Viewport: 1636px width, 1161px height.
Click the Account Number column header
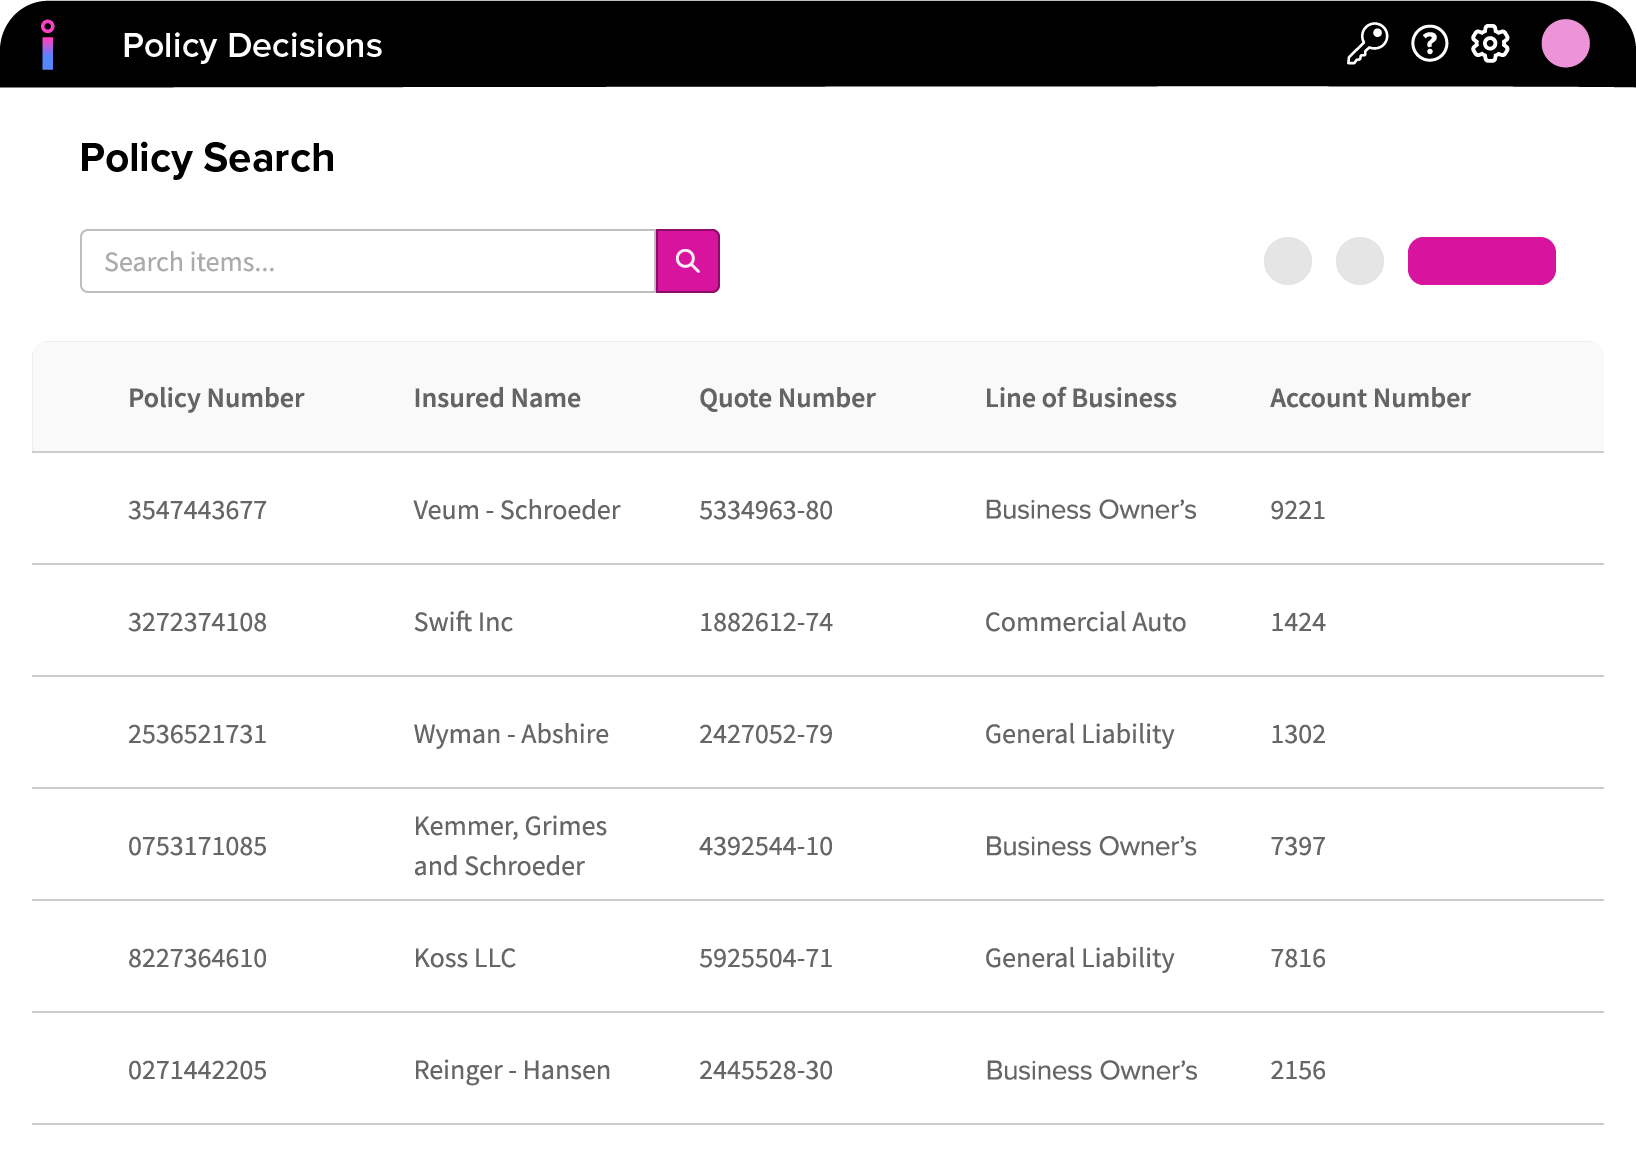(1369, 398)
